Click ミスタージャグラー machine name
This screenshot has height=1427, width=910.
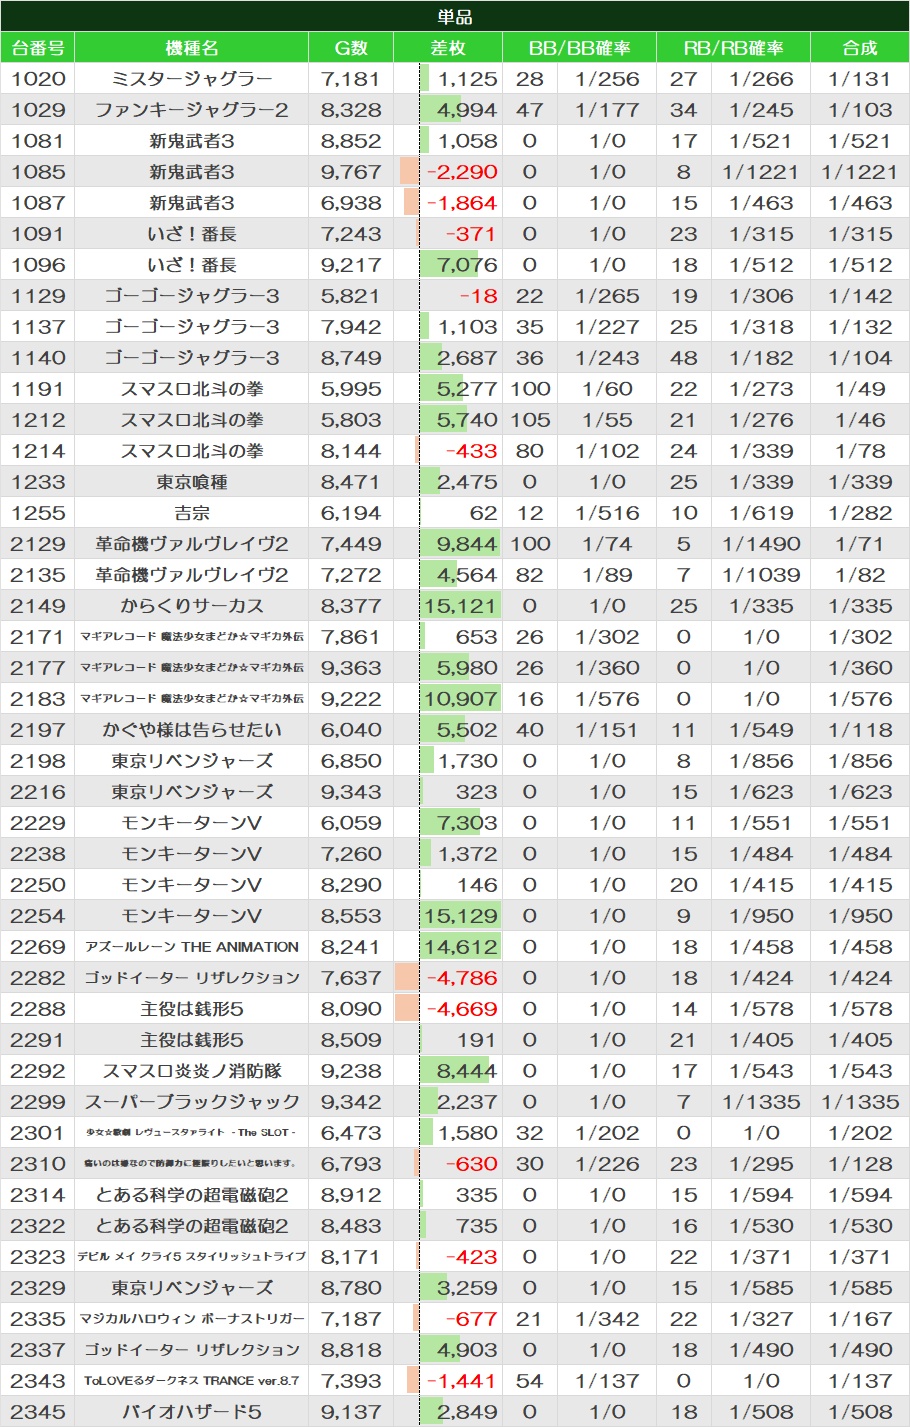[x=191, y=79]
